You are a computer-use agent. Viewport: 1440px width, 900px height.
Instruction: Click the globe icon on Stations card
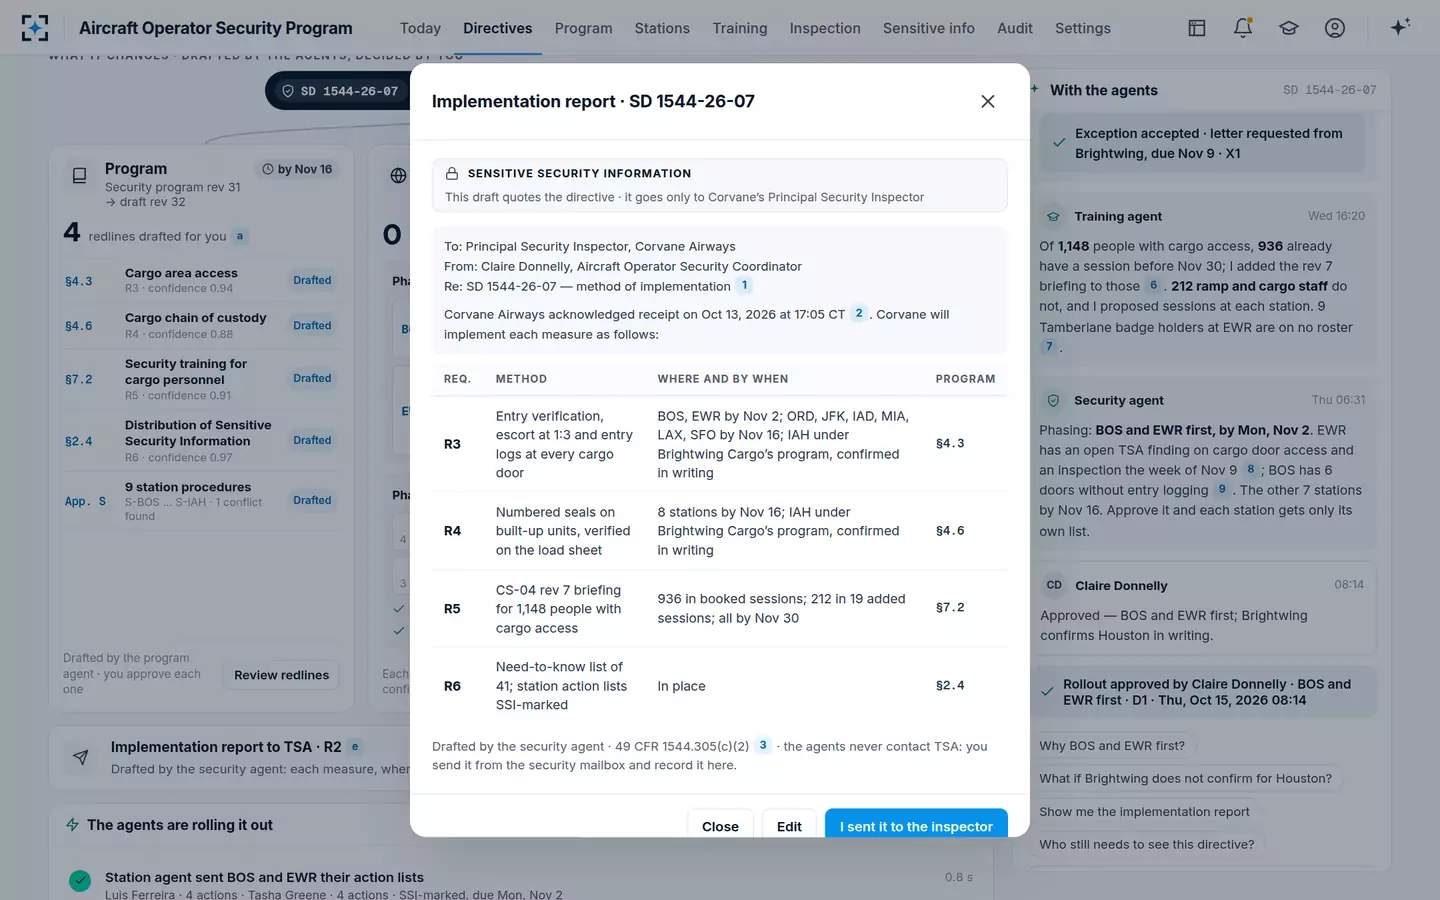[x=398, y=176]
